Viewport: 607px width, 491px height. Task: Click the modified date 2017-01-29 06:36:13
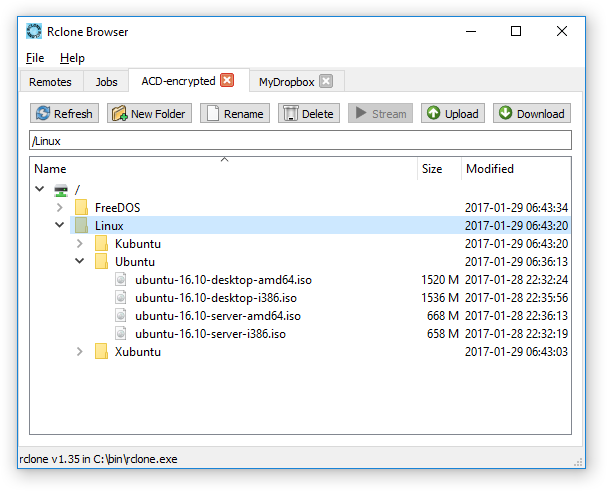tap(516, 262)
